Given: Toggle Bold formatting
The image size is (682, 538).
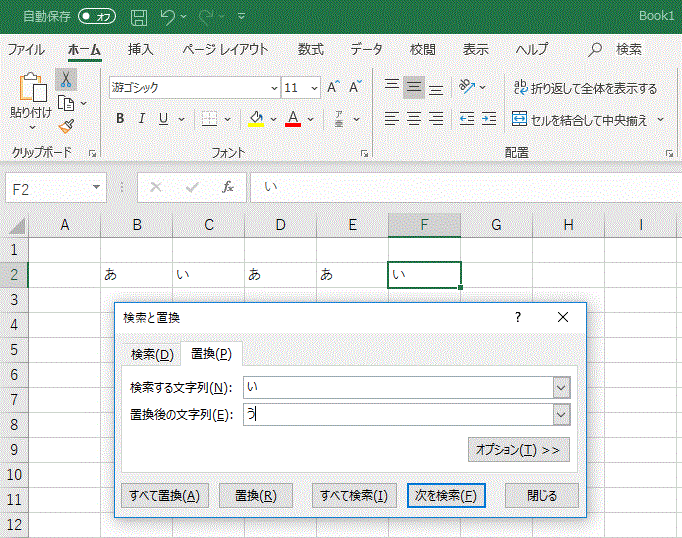Looking at the screenshot, I should click(x=120, y=119).
